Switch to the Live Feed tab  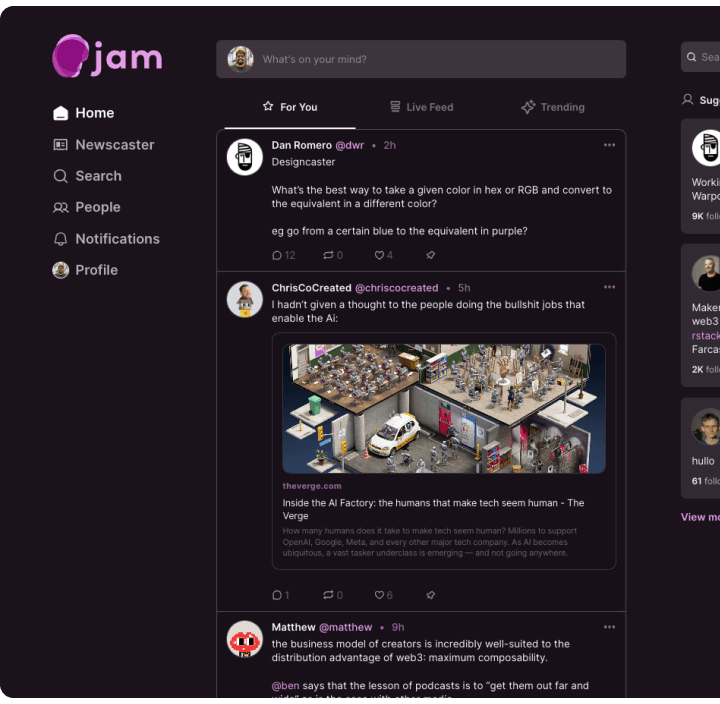click(422, 107)
